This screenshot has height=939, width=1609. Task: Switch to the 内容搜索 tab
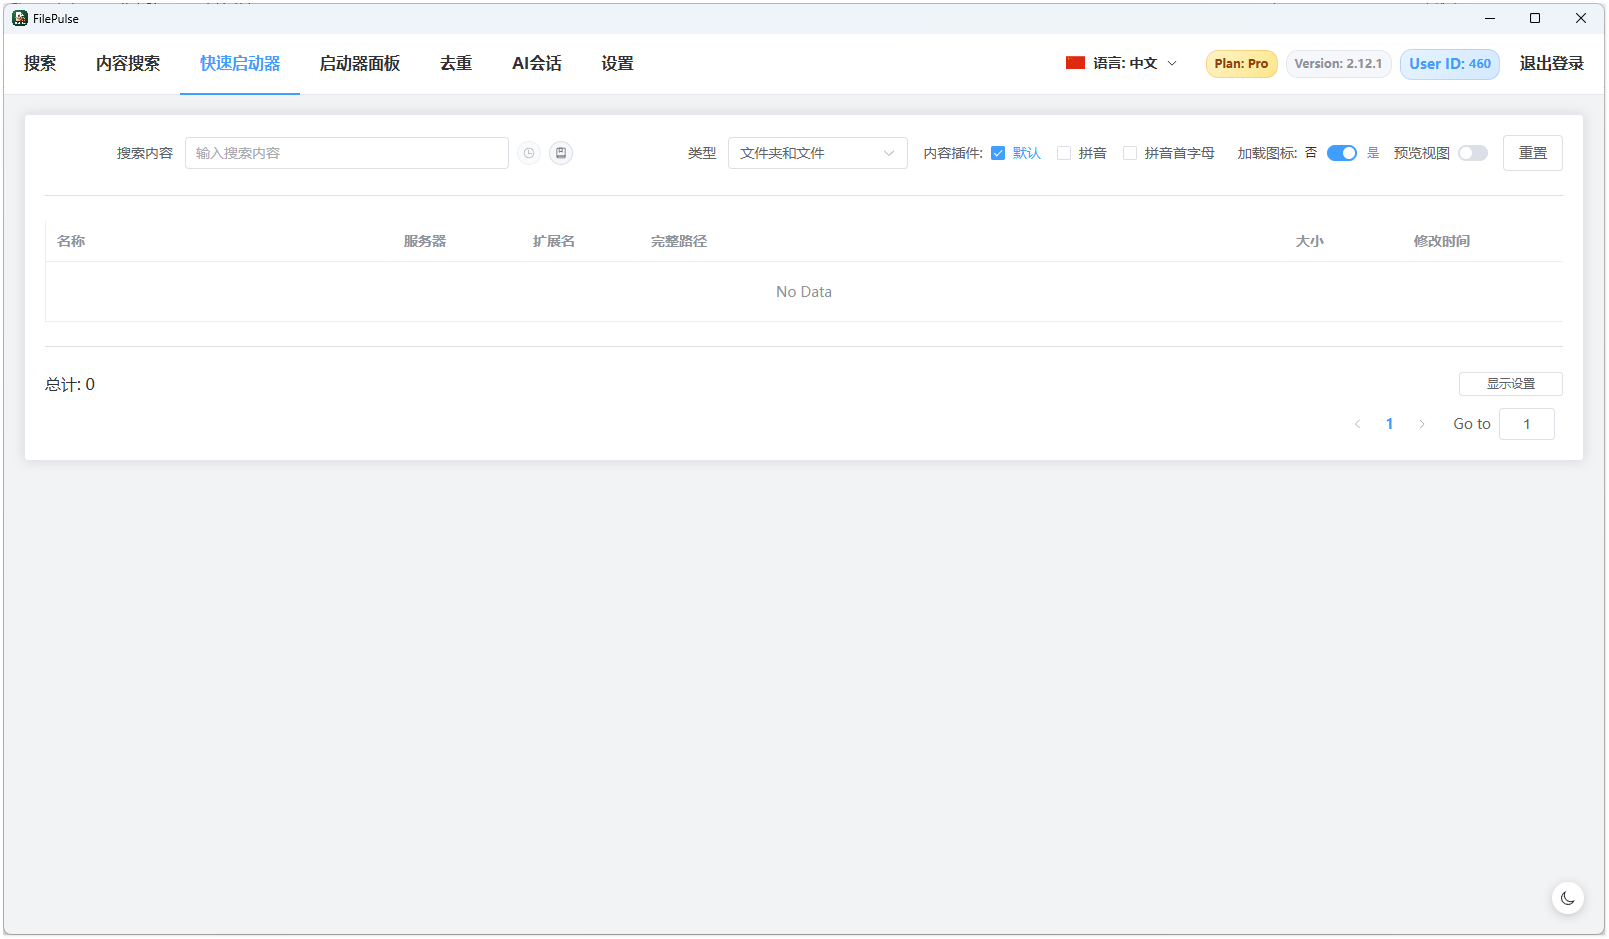point(128,63)
